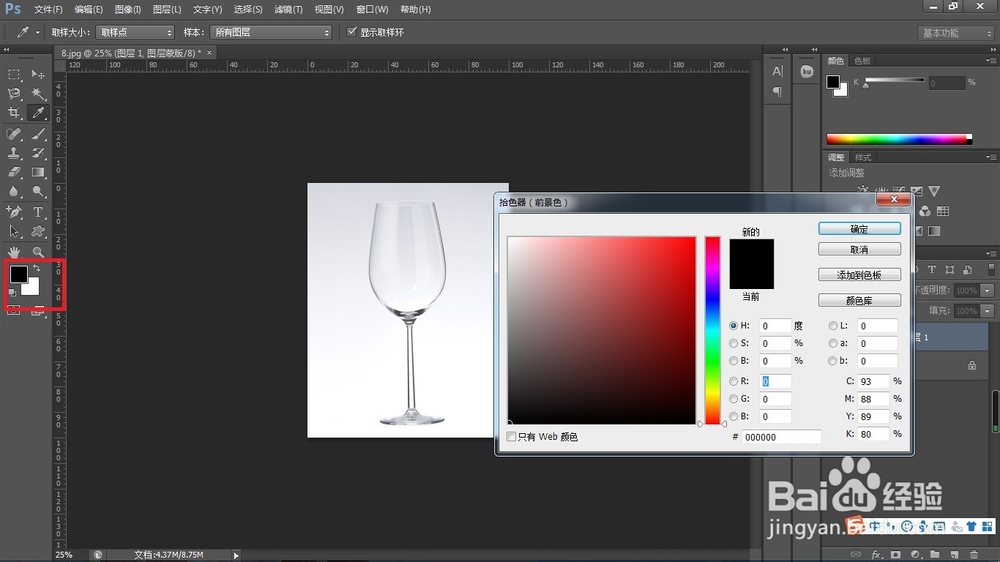Open Eyedropper tool preset picker arrow
The height and width of the screenshot is (562, 1000).
pyautogui.click(x=38, y=32)
